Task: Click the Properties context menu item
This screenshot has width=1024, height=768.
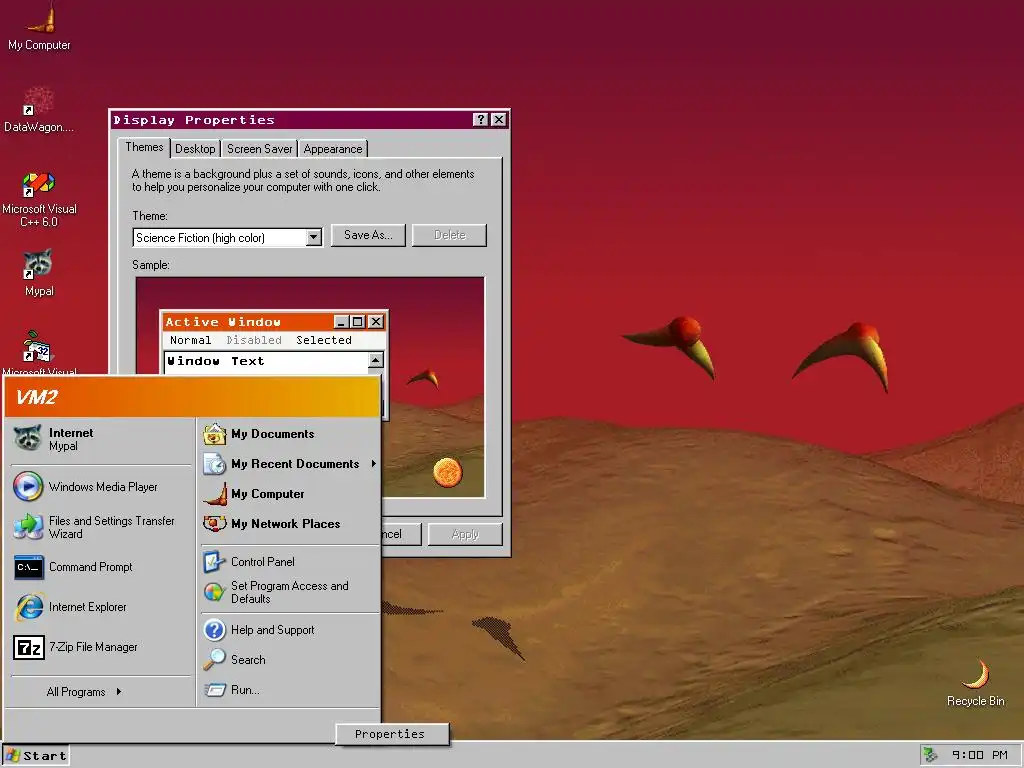Action: point(390,734)
